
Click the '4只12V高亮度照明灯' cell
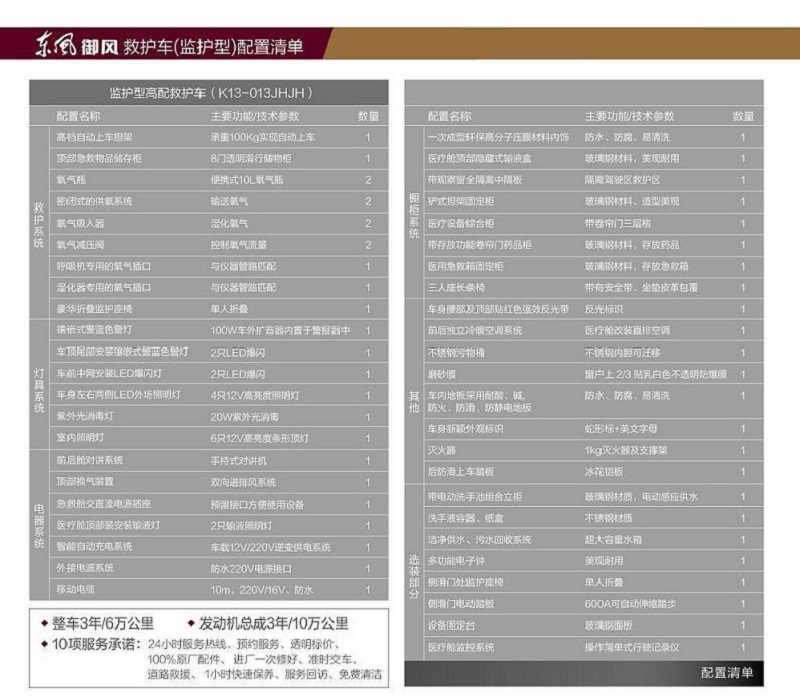pyautogui.click(x=255, y=395)
